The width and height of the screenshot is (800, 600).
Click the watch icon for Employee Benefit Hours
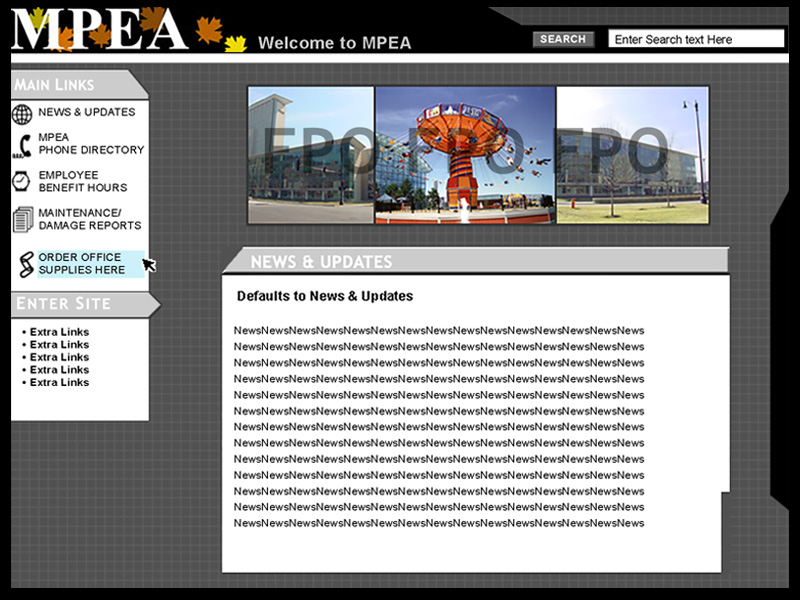[x=21, y=181]
